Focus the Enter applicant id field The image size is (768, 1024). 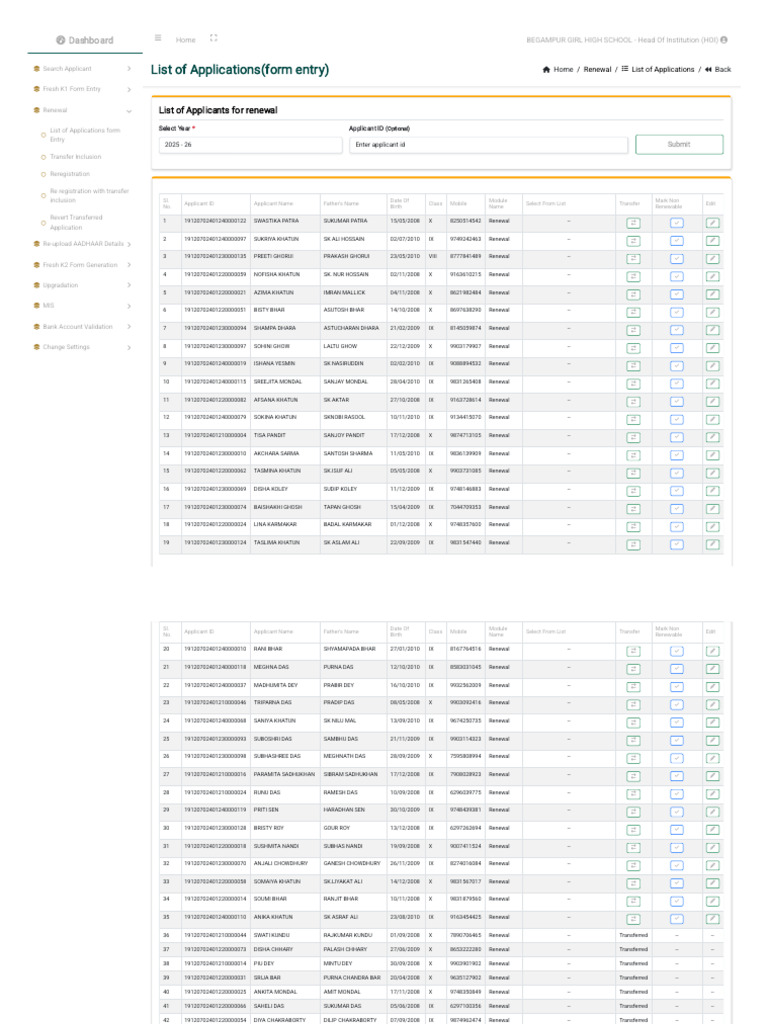pos(488,144)
